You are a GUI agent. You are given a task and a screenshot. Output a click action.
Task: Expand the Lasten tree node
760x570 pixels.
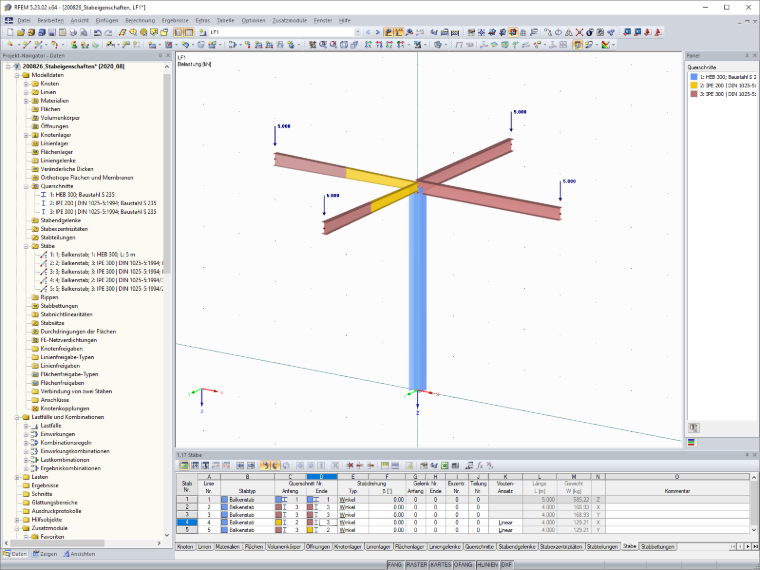[17, 477]
